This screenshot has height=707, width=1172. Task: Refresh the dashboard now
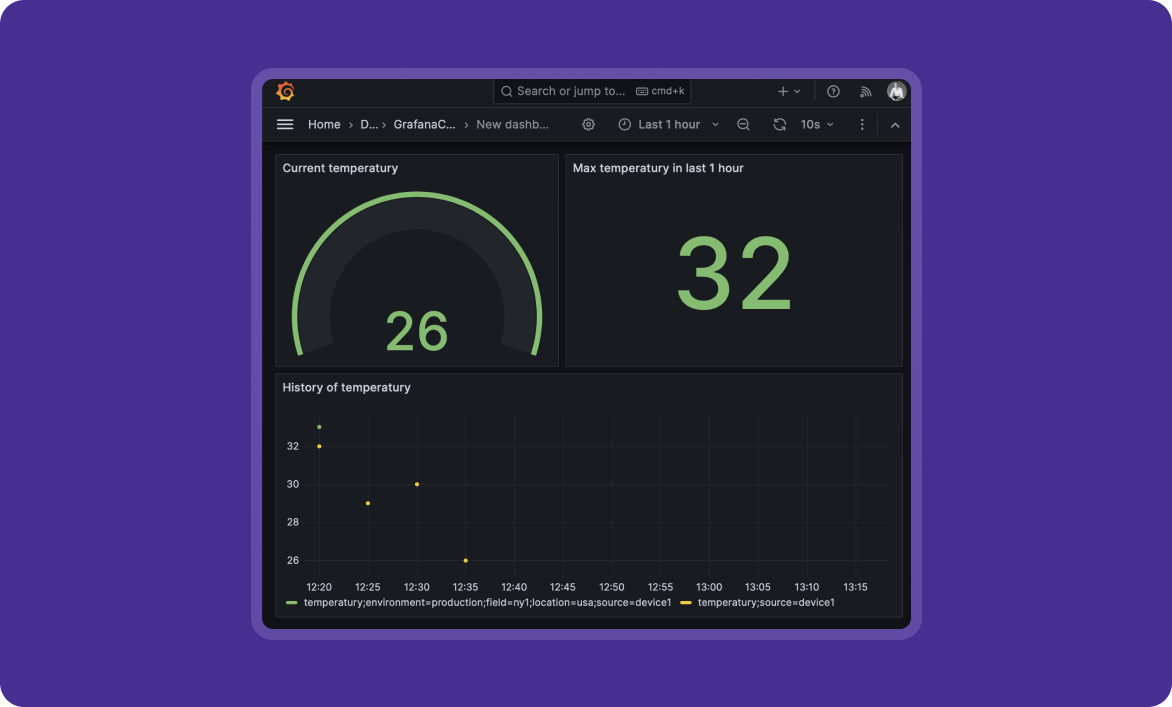tap(780, 124)
